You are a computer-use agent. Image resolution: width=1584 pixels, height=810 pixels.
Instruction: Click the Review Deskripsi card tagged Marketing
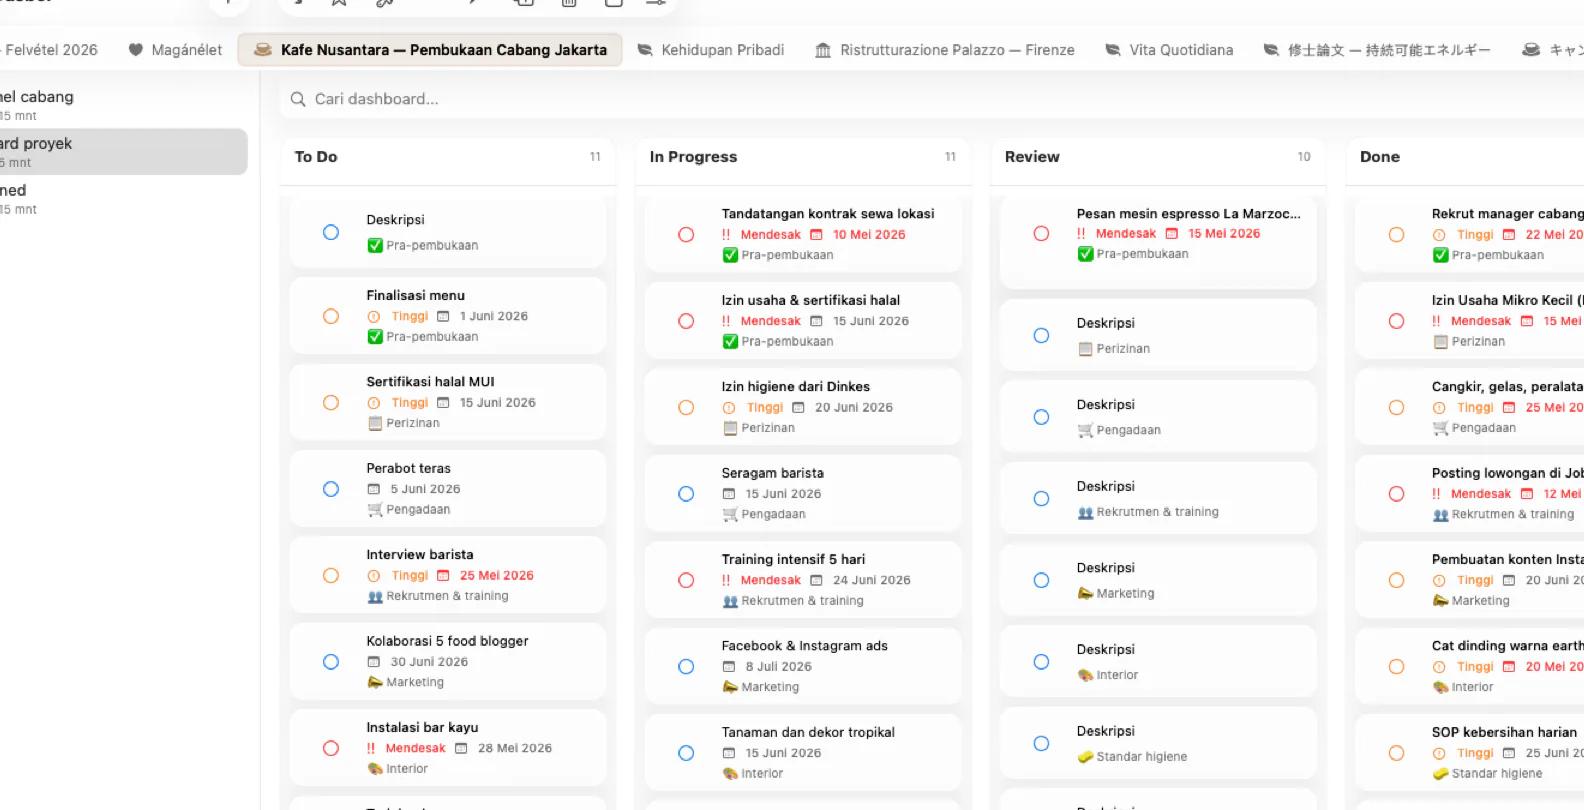(1158, 580)
